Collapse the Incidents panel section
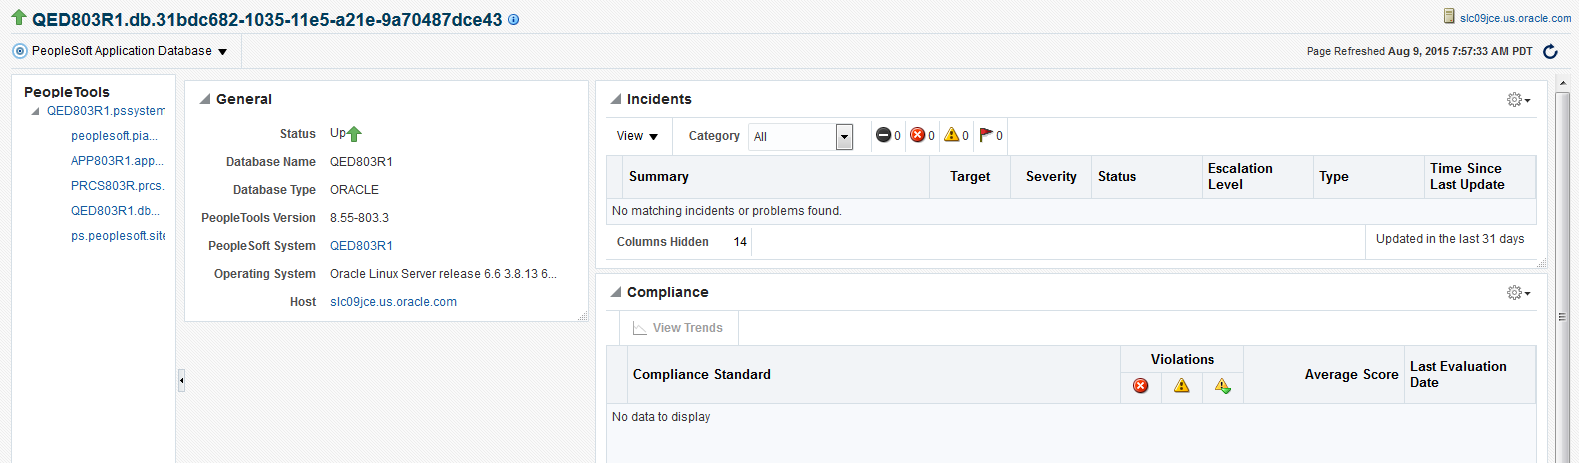The image size is (1579, 463). coord(616,99)
